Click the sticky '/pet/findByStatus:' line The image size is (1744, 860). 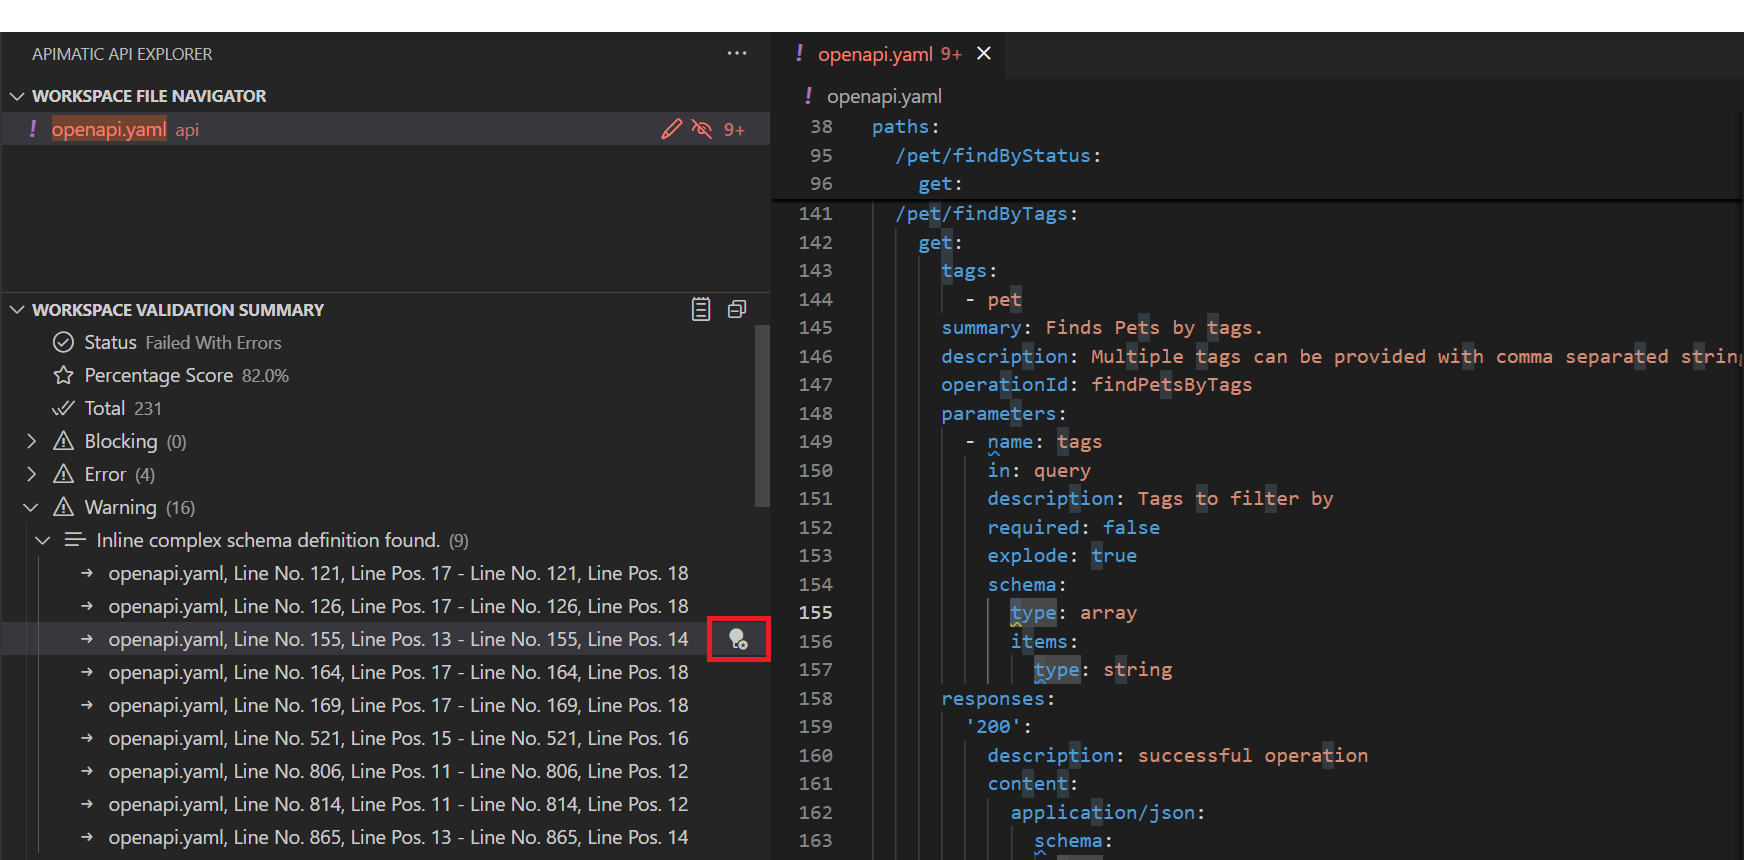(x=998, y=155)
